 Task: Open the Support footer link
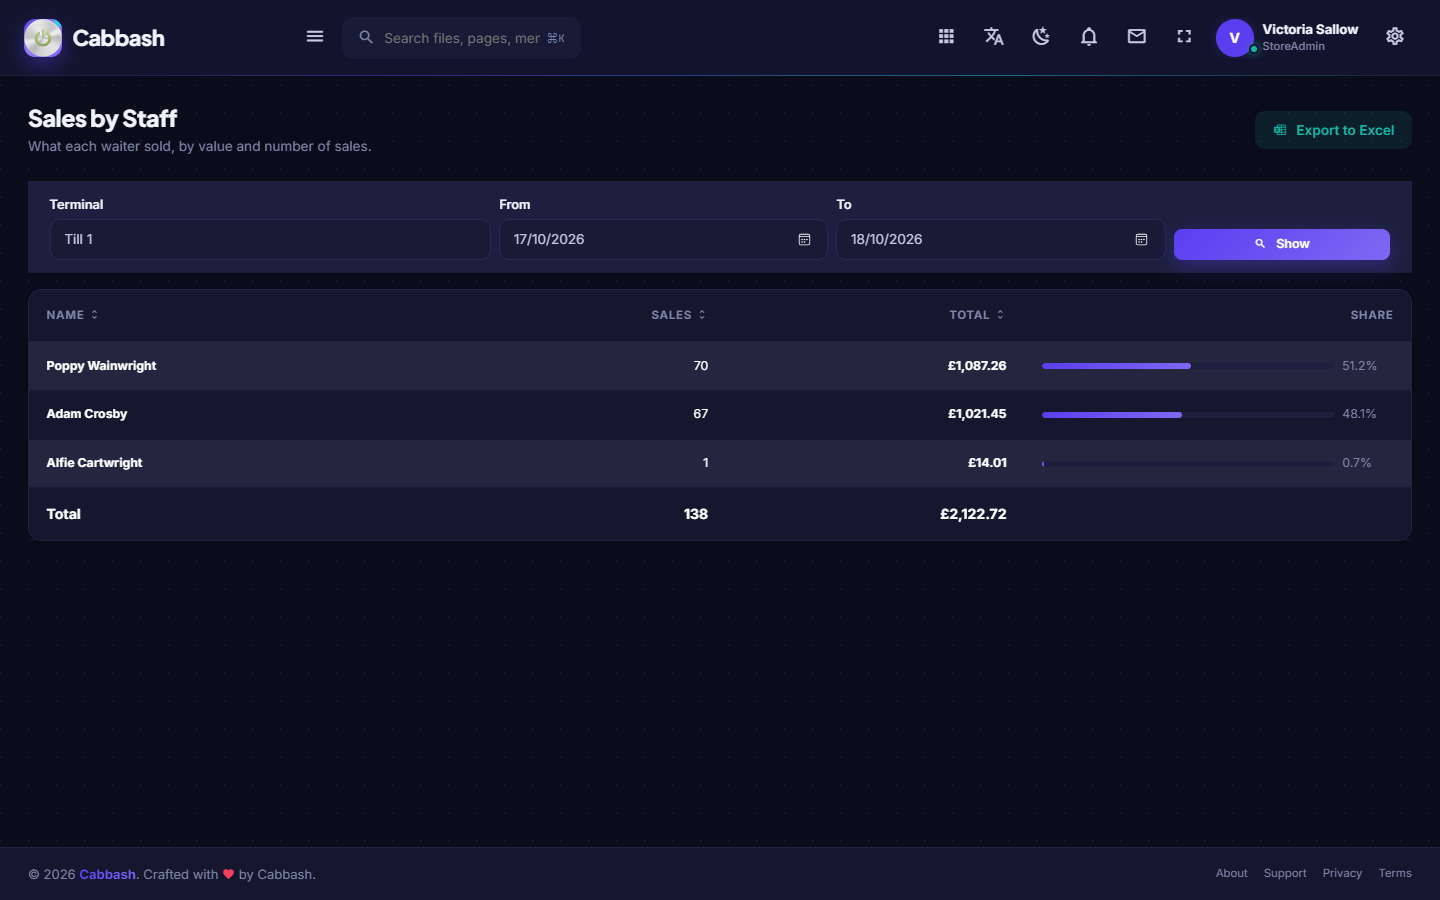pos(1285,874)
